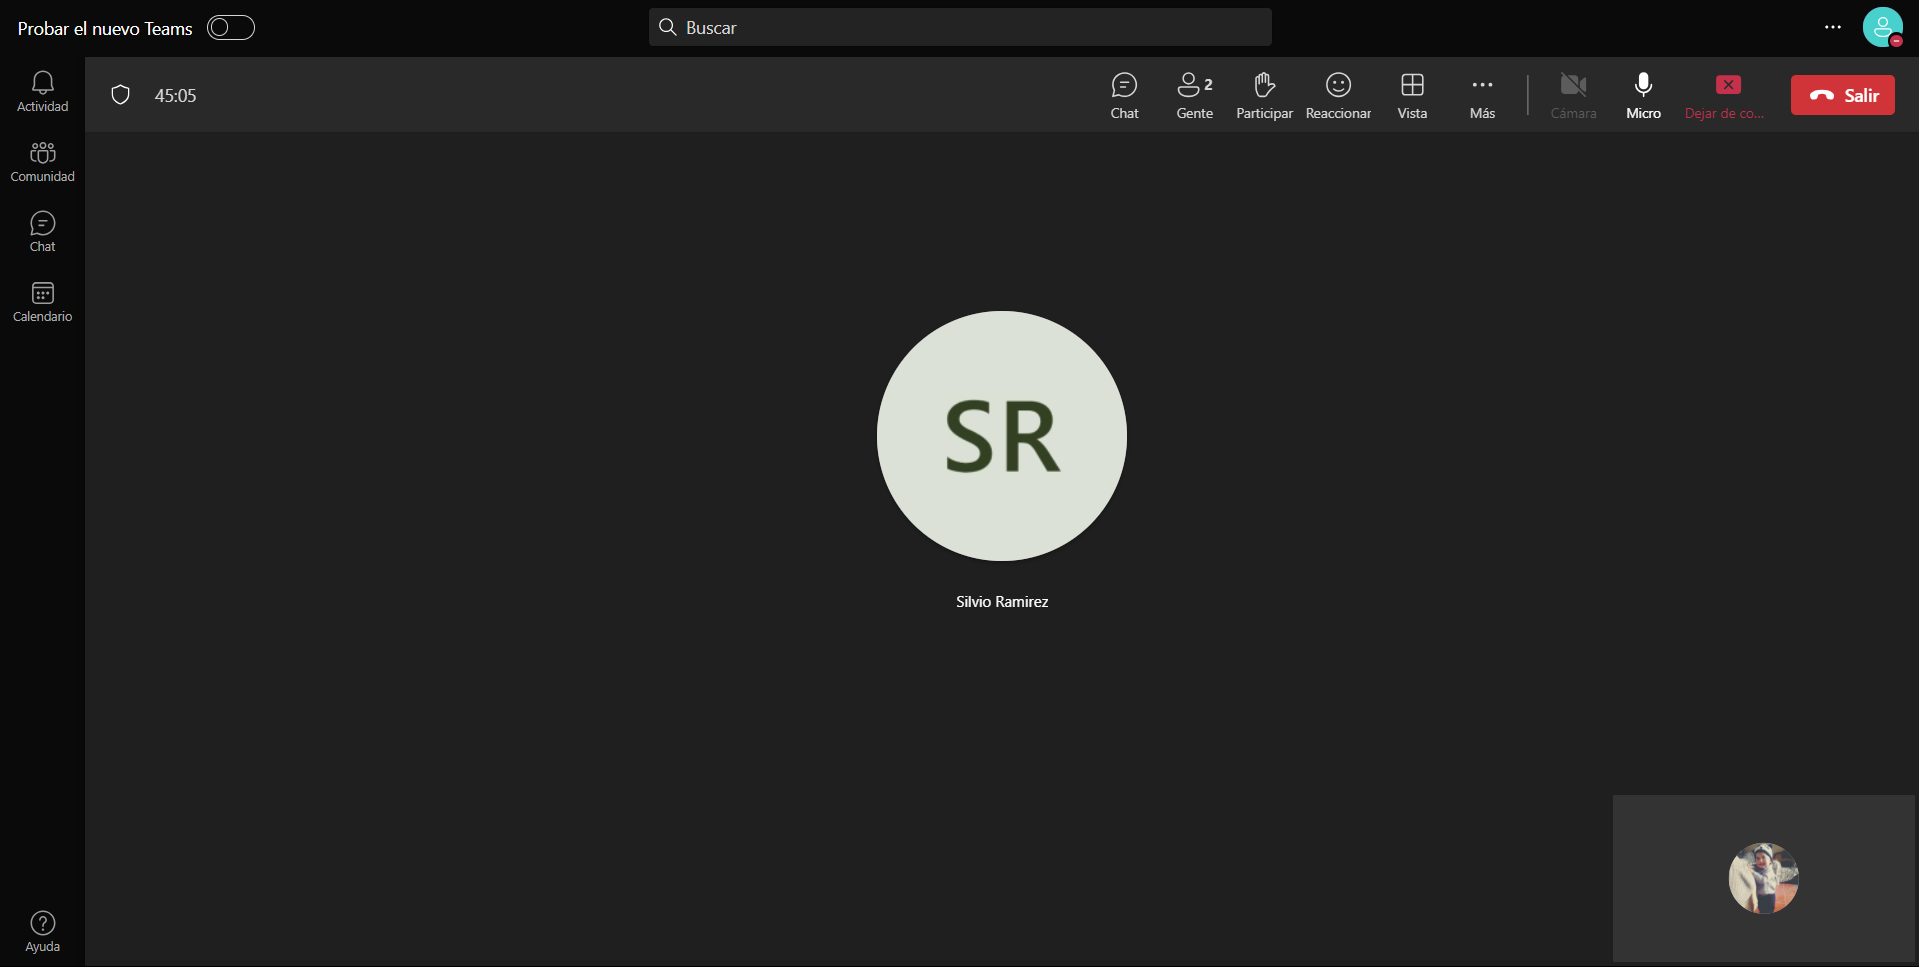
Task: Click the meeting shield security icon
Action: pyautogui.click(x=121, y=95)
